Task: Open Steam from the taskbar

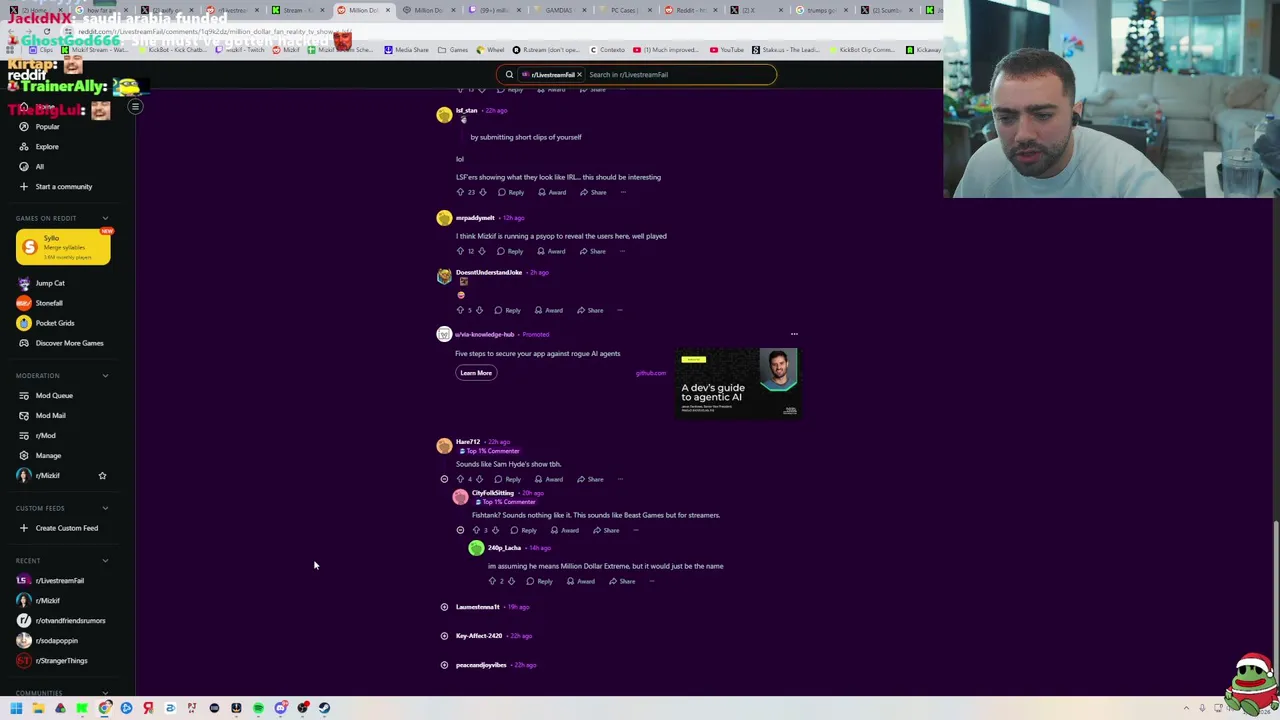Action: click(324, 708)
